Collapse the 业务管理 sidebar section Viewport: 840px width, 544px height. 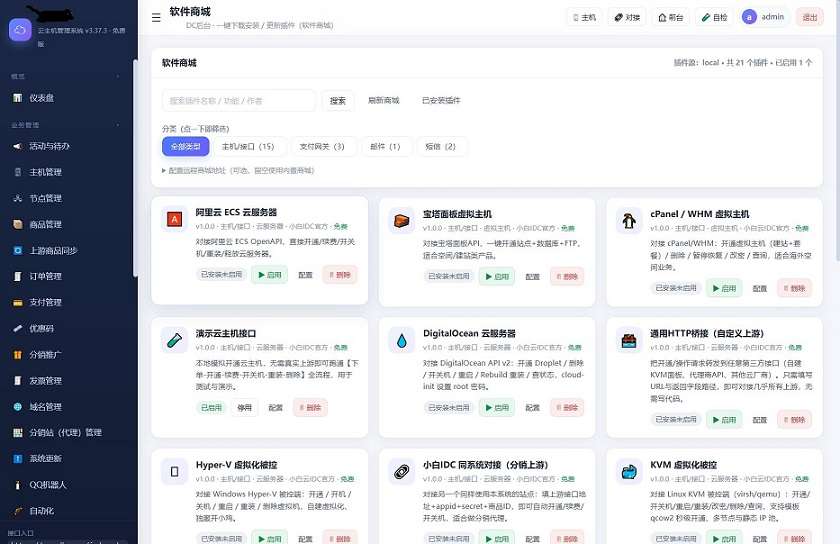point(118,125)
